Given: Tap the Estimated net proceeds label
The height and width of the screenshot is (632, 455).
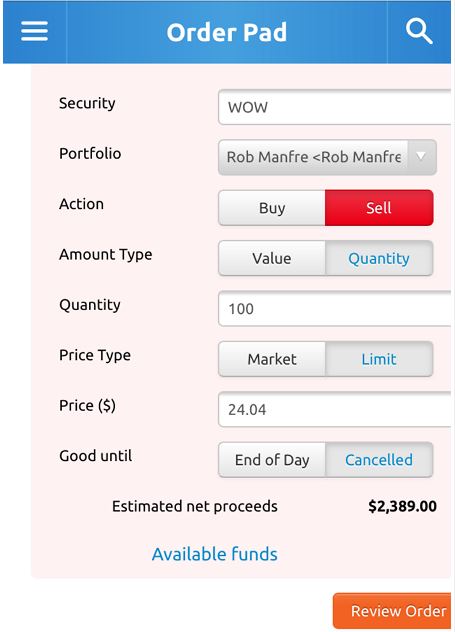Looking at the screenshot, I should click(x=195, y=506).
